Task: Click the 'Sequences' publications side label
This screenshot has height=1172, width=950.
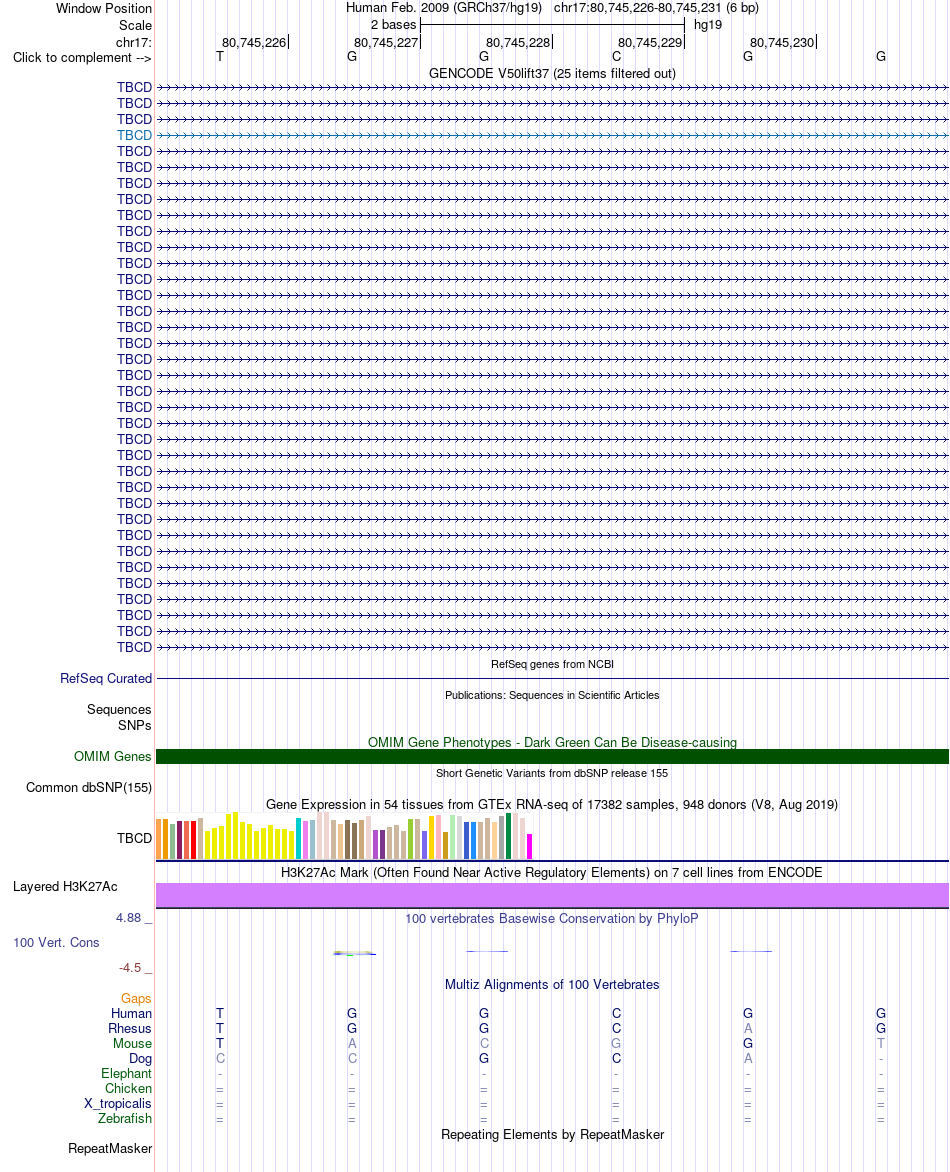Action: coord(119,709)
